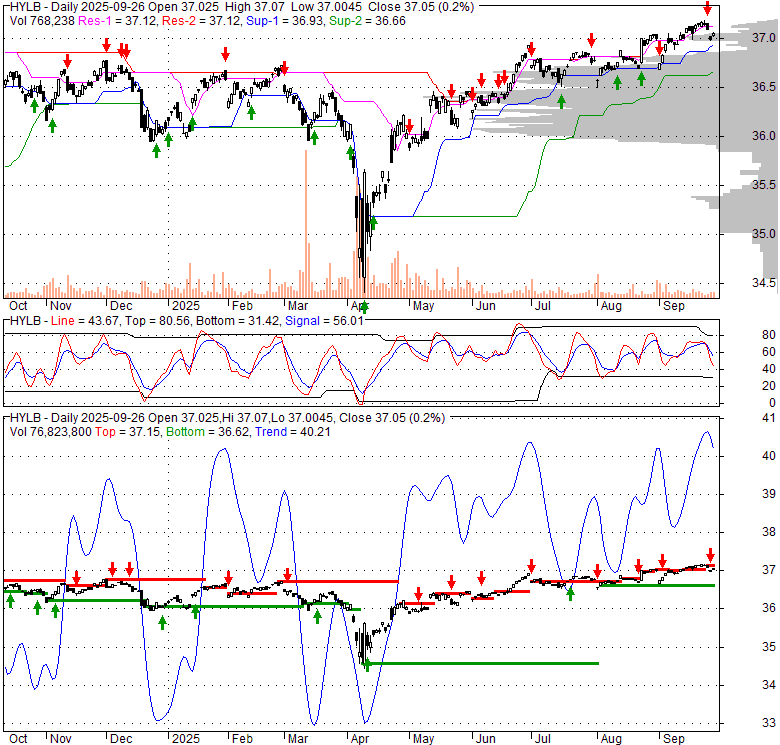Click the 41 label on bottom chart axis
This screenshot has width=780, height=745.
point(769,418)
